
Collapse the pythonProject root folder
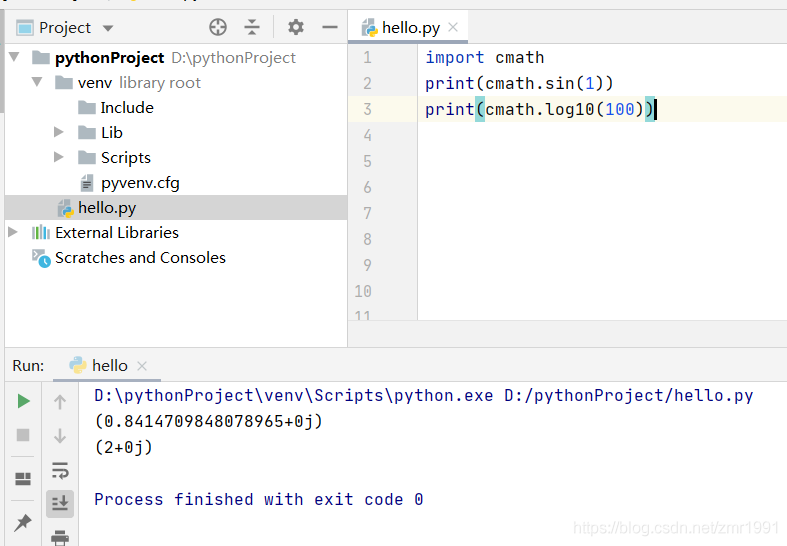pos(14,57)
